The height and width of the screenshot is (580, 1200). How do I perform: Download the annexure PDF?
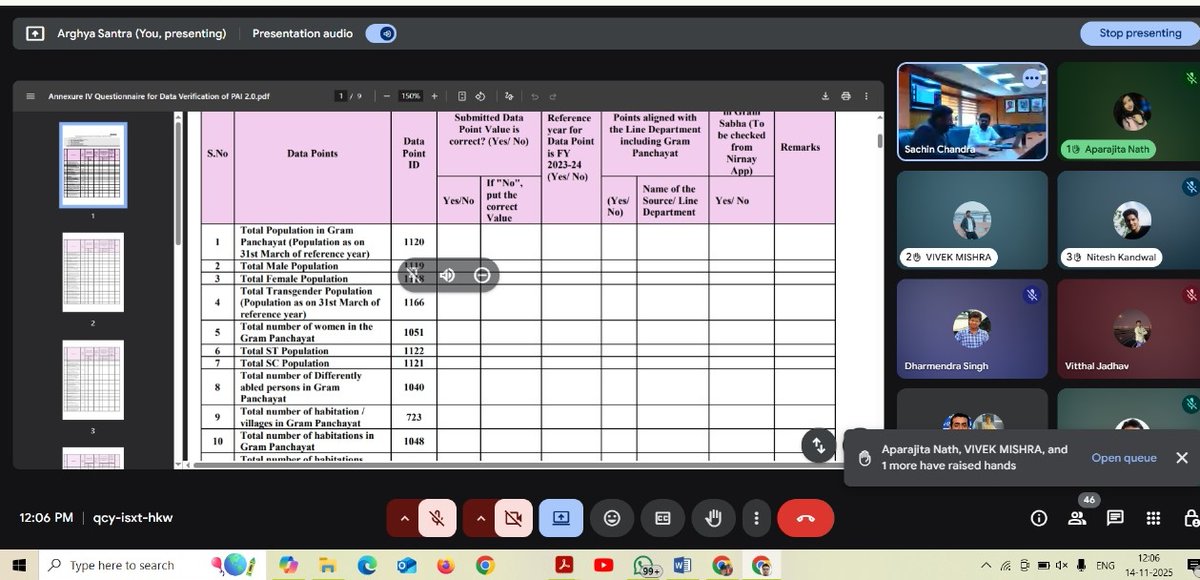pyautogui.click(x=825, y=95)
